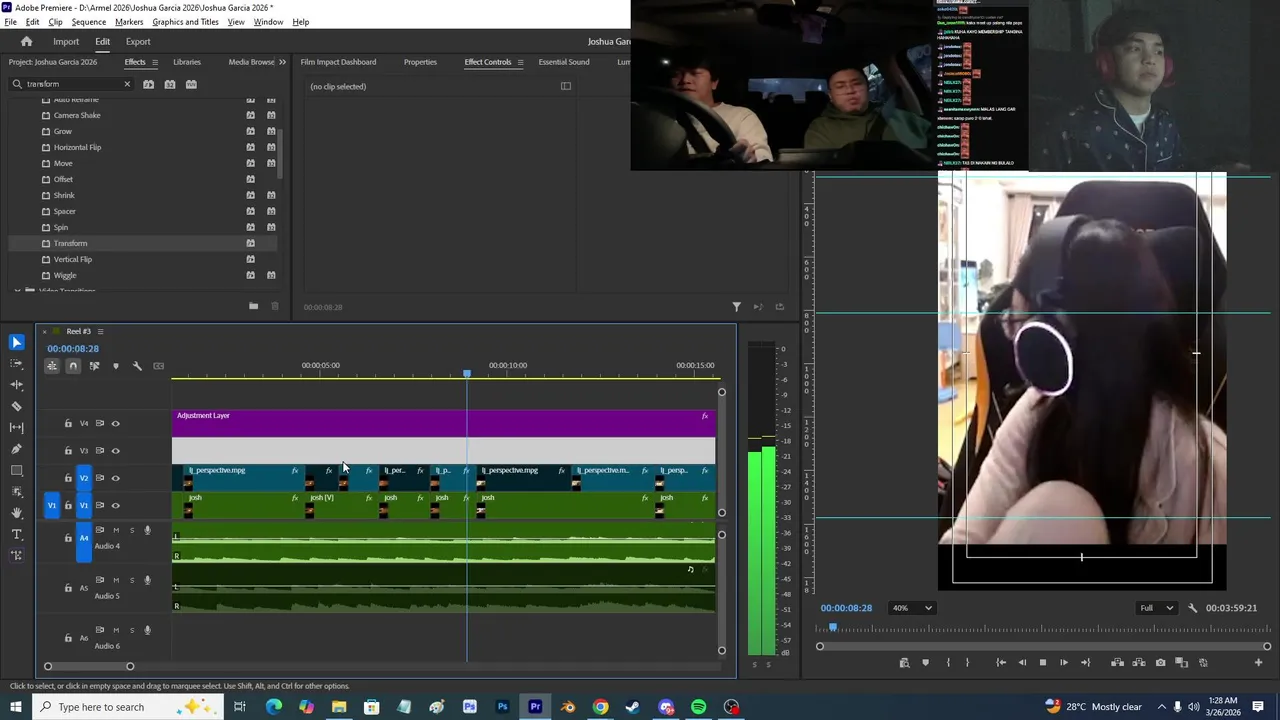The height and width of the screenshot is (720, 1280).
Task: Open the Graphics and Titles menu
Action: 185,22
